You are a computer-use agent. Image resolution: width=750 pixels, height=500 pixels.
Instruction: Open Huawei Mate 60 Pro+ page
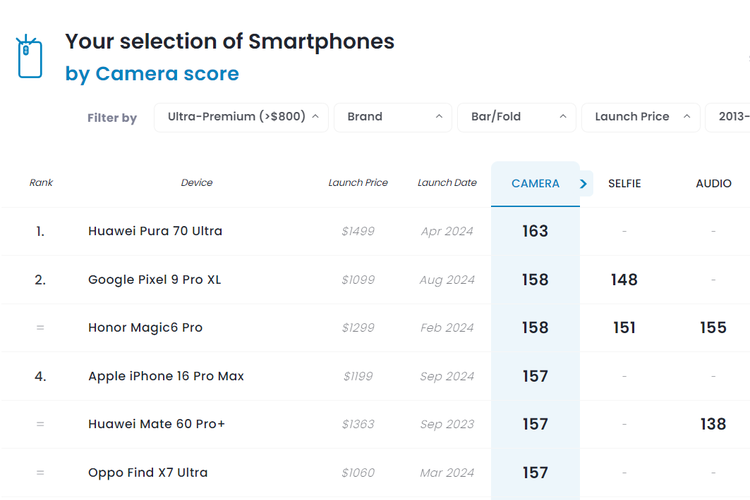156,424
